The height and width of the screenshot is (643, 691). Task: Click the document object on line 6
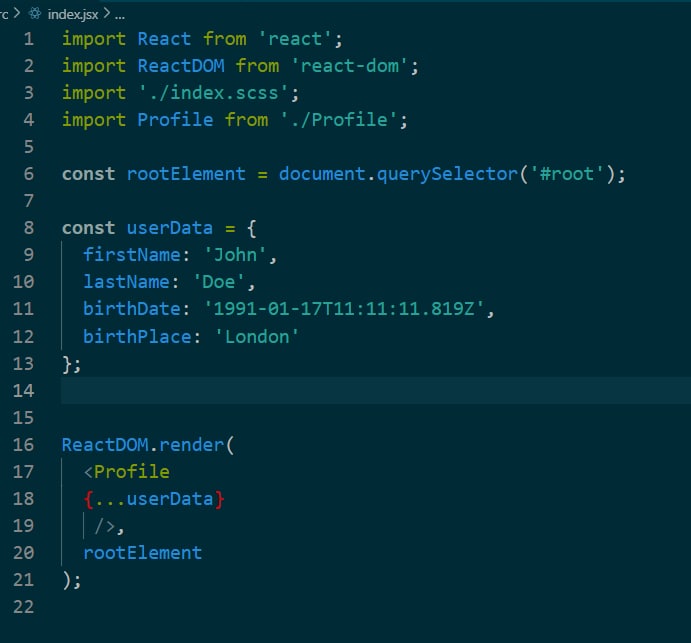pyautogui.click(x=322, y=174)
